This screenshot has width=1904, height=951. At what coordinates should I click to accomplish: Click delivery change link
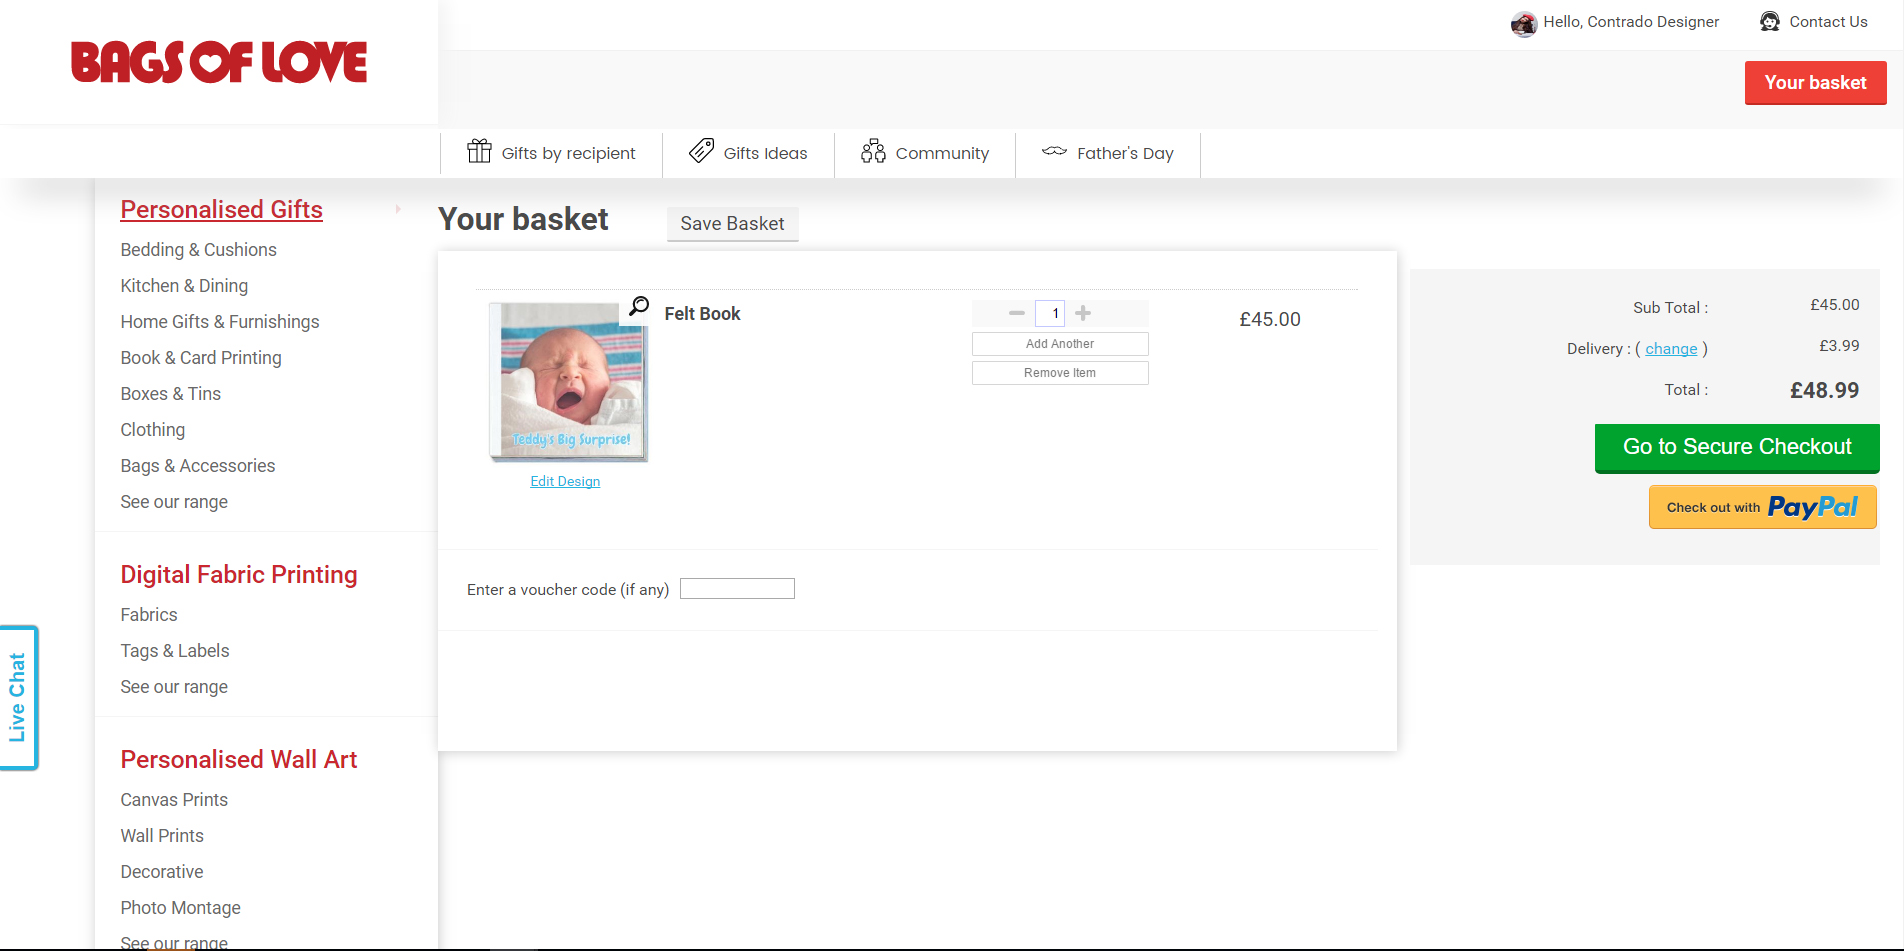[x=1671, y=349]
